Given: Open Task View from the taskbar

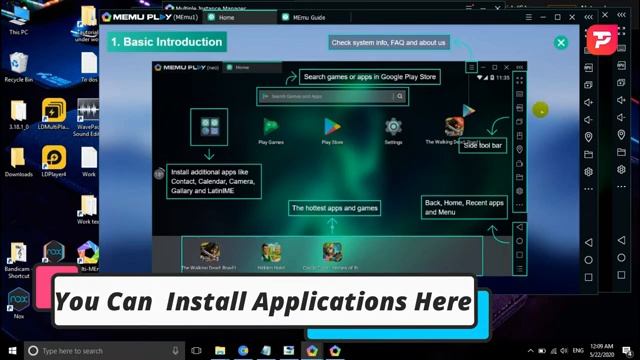Looking at the screenshot, I should [x=196, y=351].
